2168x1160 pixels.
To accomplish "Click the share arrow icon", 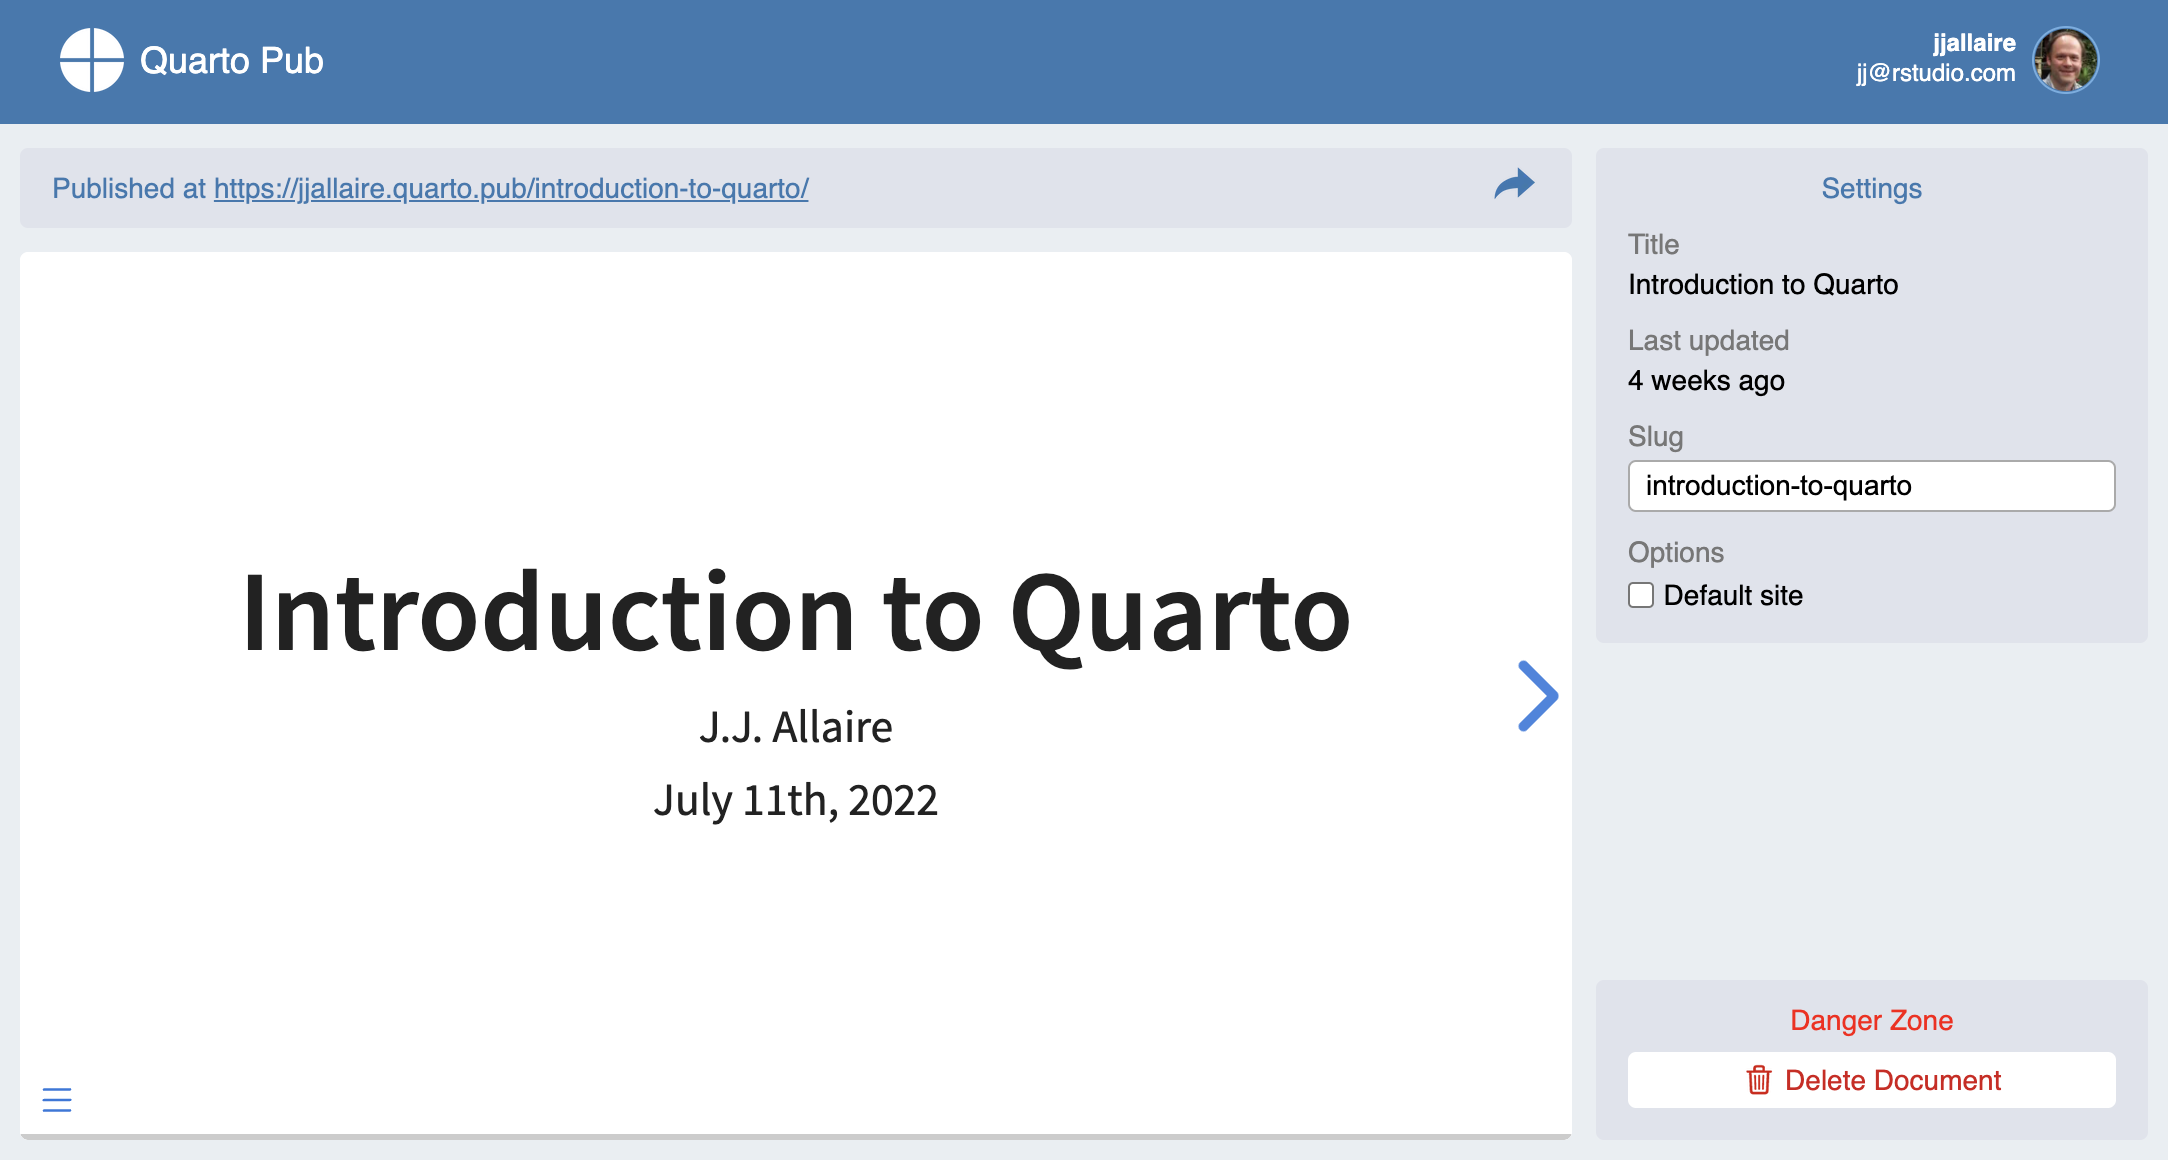I will point(1514,185).
